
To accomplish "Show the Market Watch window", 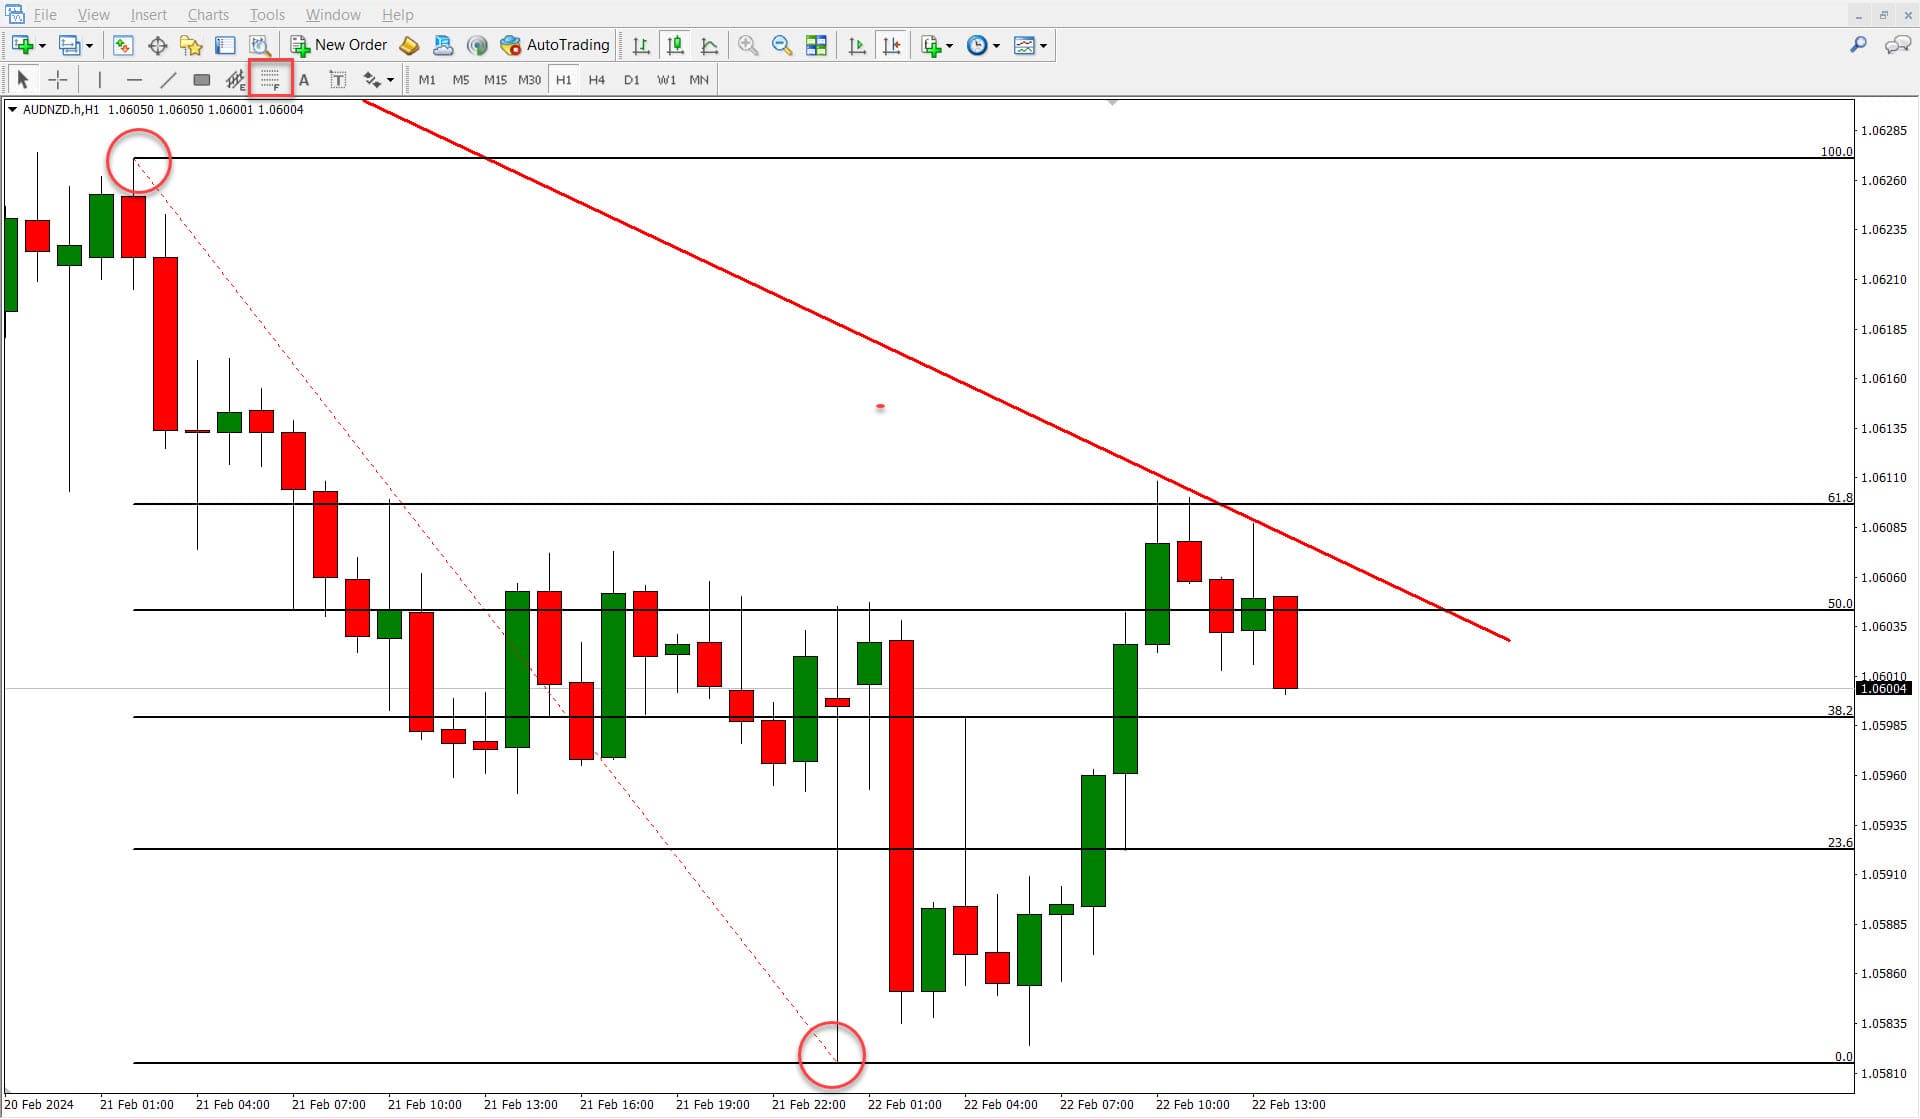I will pyautogui.click(x=123, y=45).
